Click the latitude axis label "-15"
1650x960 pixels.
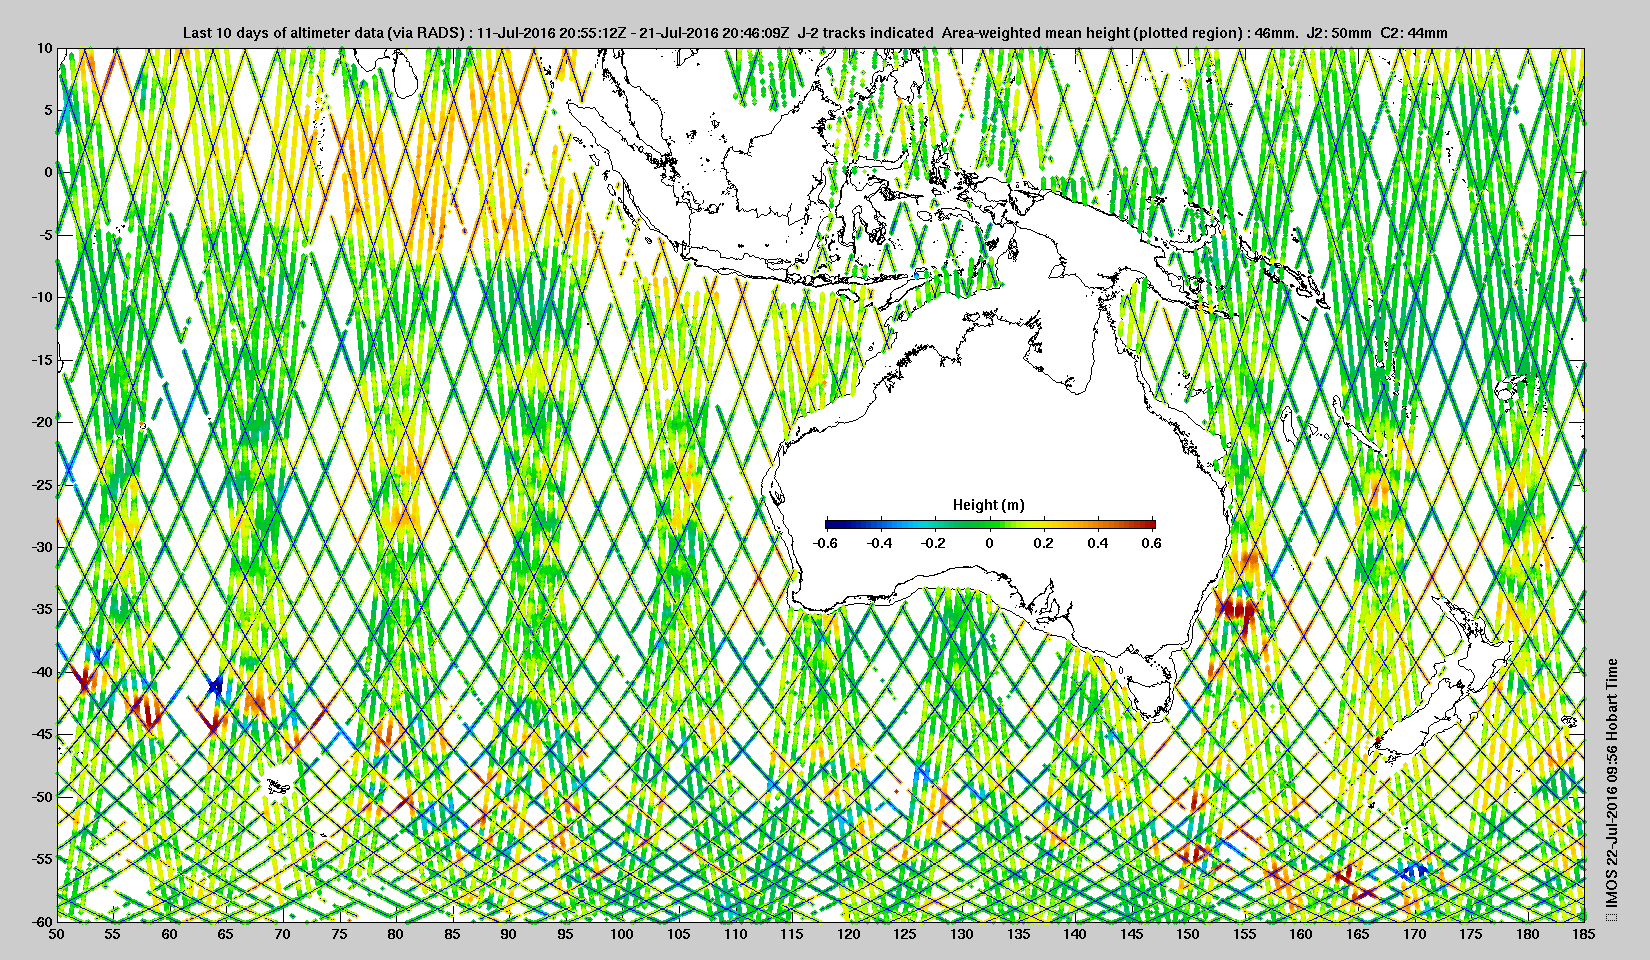[42, 360]
